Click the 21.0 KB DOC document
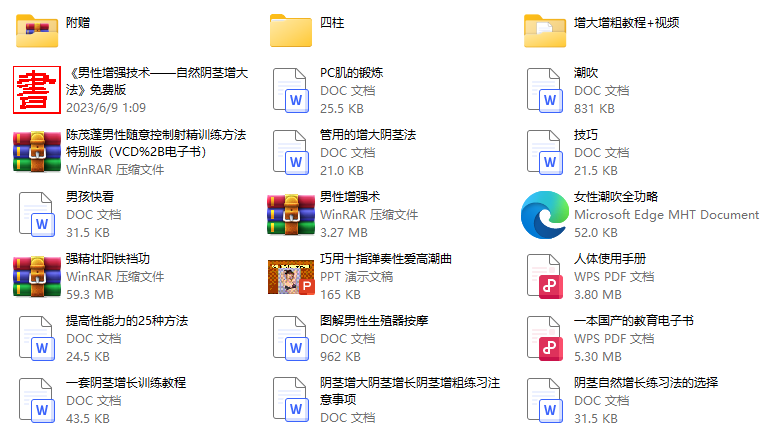The width and height of the screenshot is (771, 435). 291,152
